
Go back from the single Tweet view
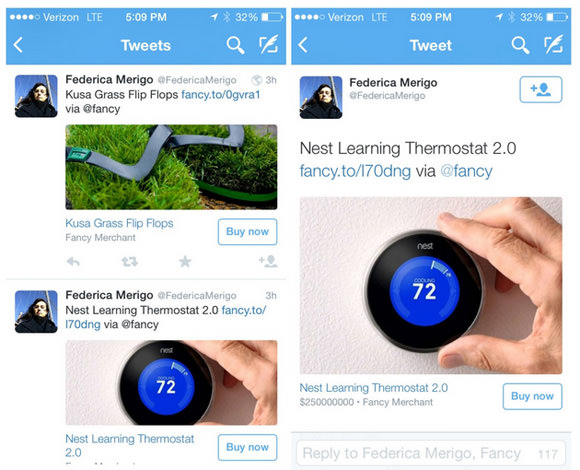click(303, 45)
